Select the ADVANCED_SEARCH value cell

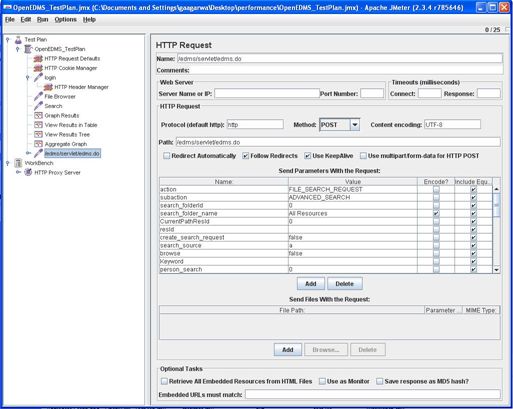click(x=353, y=197)
